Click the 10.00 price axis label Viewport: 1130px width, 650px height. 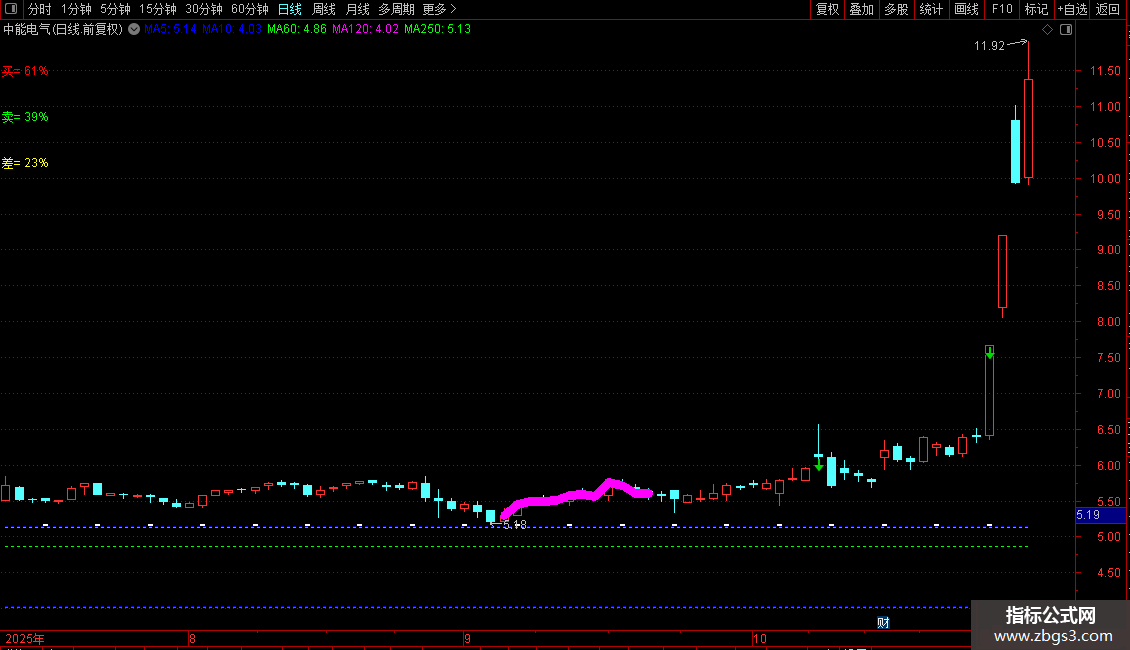tap(1105, 179)
